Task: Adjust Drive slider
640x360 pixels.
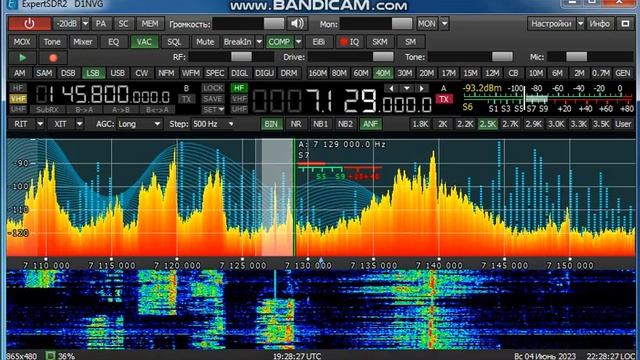Action: tap(351, 57)
